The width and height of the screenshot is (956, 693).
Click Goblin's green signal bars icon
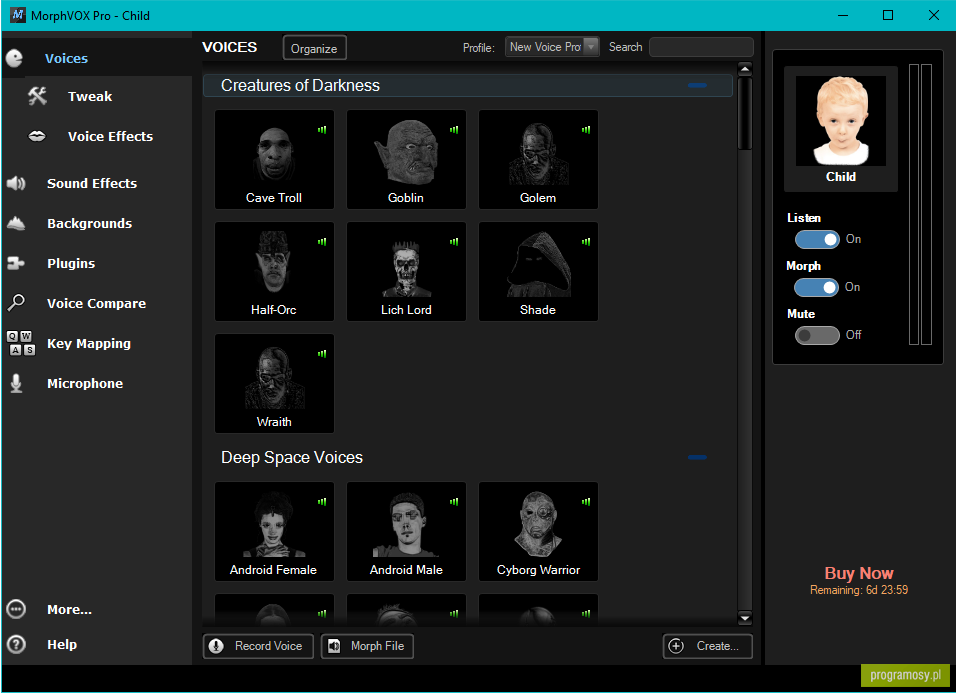pyautogui.click(x=454, y=129)
